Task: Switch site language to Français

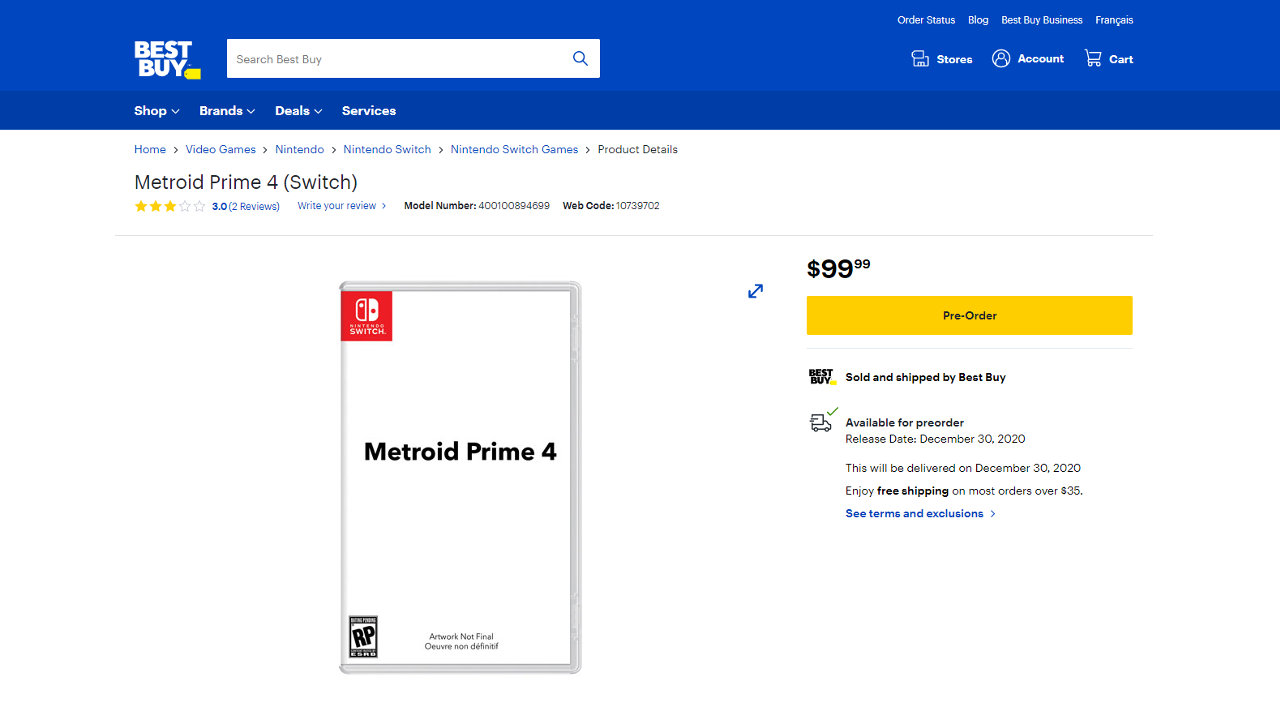Action: (1114, 20)
